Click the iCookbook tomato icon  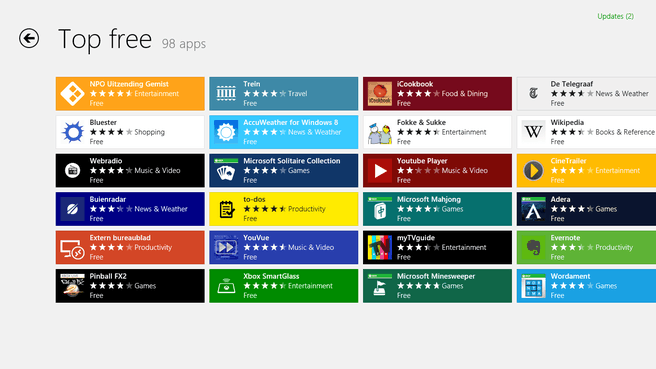(379, 93)
